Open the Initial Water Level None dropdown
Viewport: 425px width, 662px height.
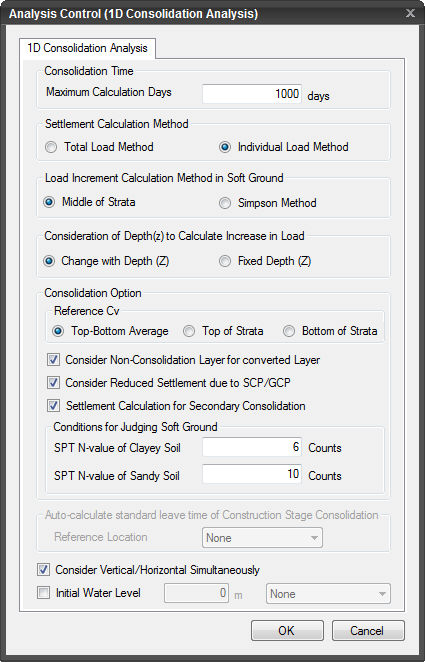pyautogui.click(x=328, y=594)
